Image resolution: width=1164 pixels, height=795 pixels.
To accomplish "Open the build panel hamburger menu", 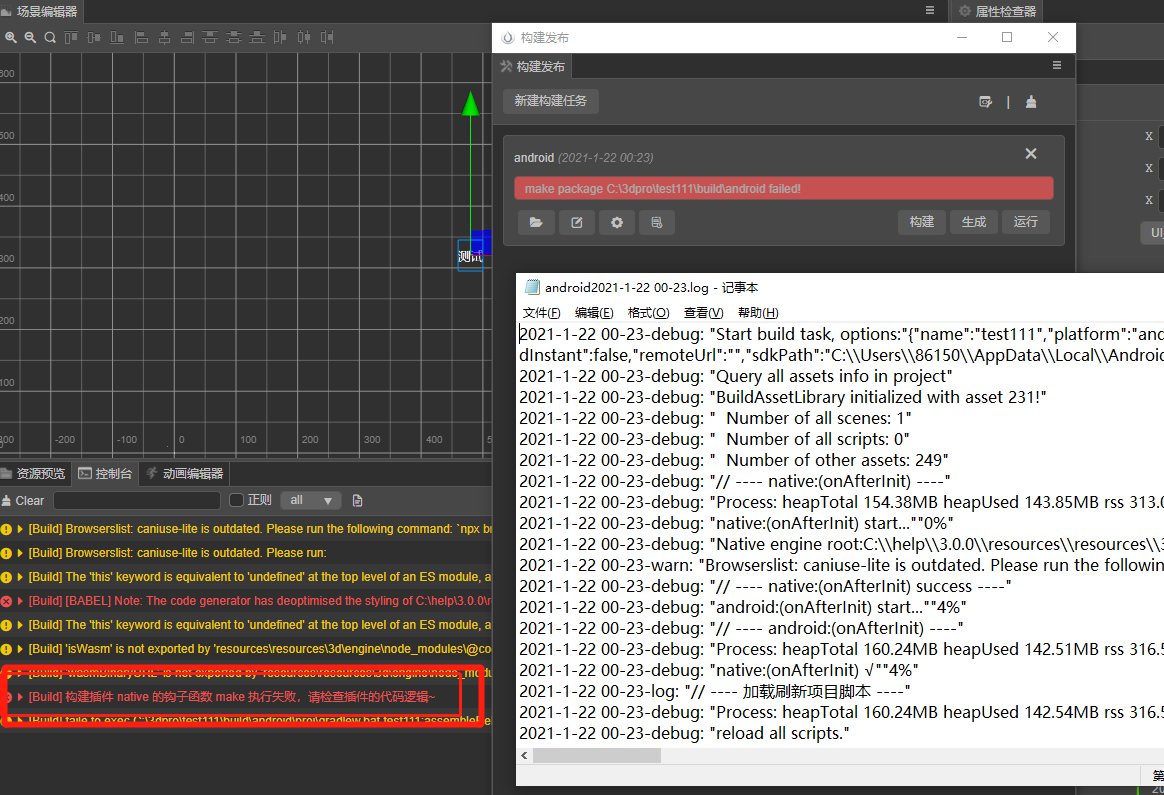I will coord(1057,65).
